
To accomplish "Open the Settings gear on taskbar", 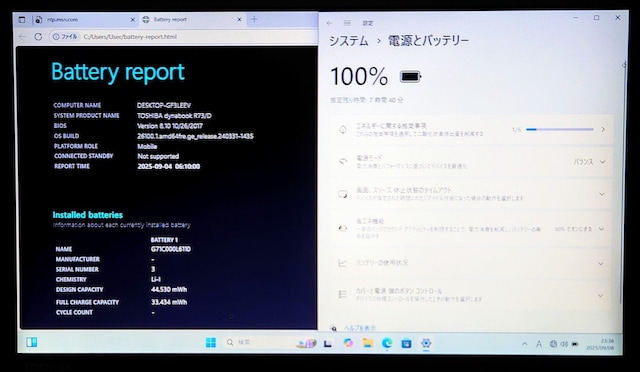I will (x=426, y=343).
